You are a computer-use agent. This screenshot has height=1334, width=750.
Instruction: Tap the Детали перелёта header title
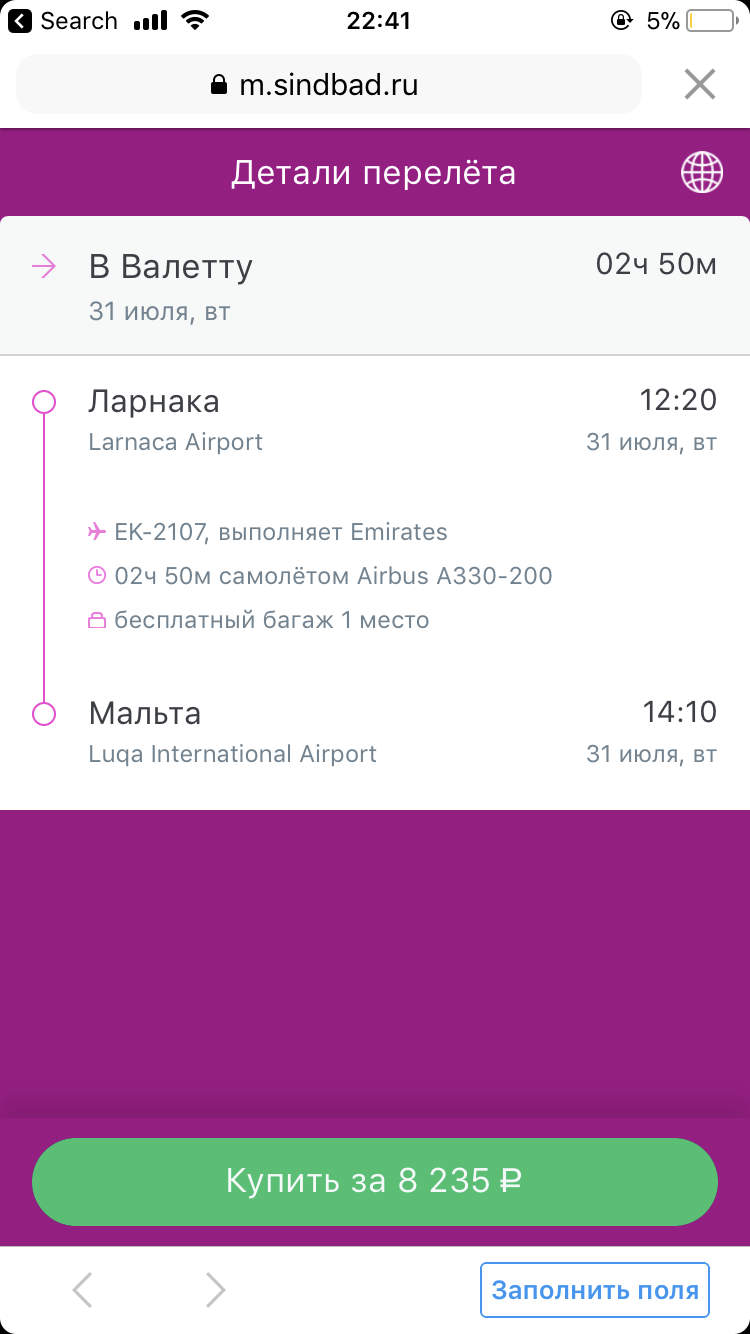[x=374, y=173]
